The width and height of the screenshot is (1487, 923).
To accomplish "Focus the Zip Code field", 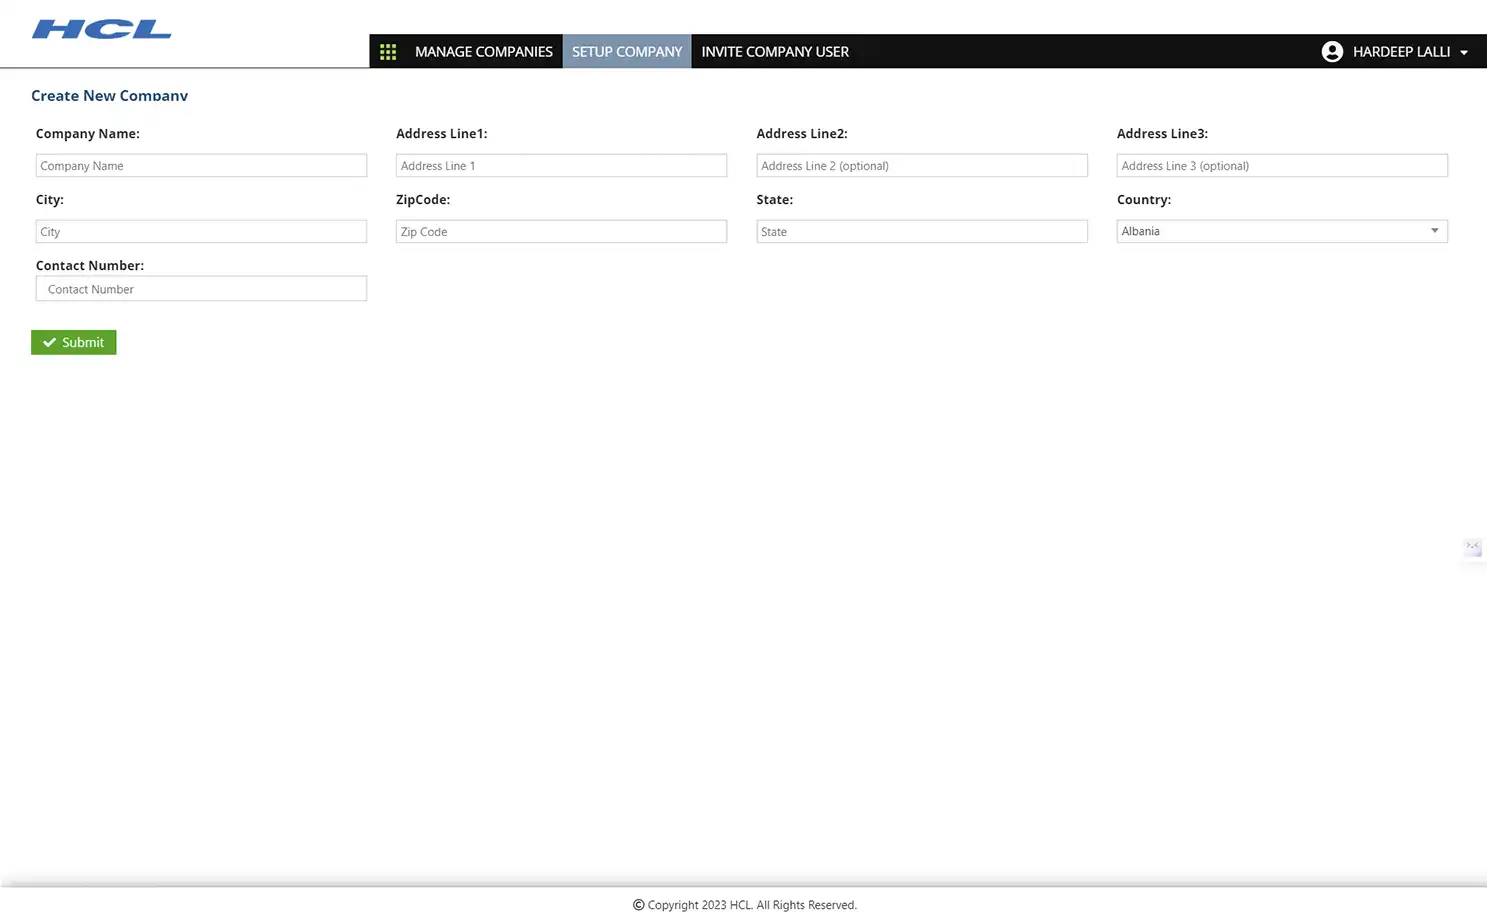I will [561, 231].
